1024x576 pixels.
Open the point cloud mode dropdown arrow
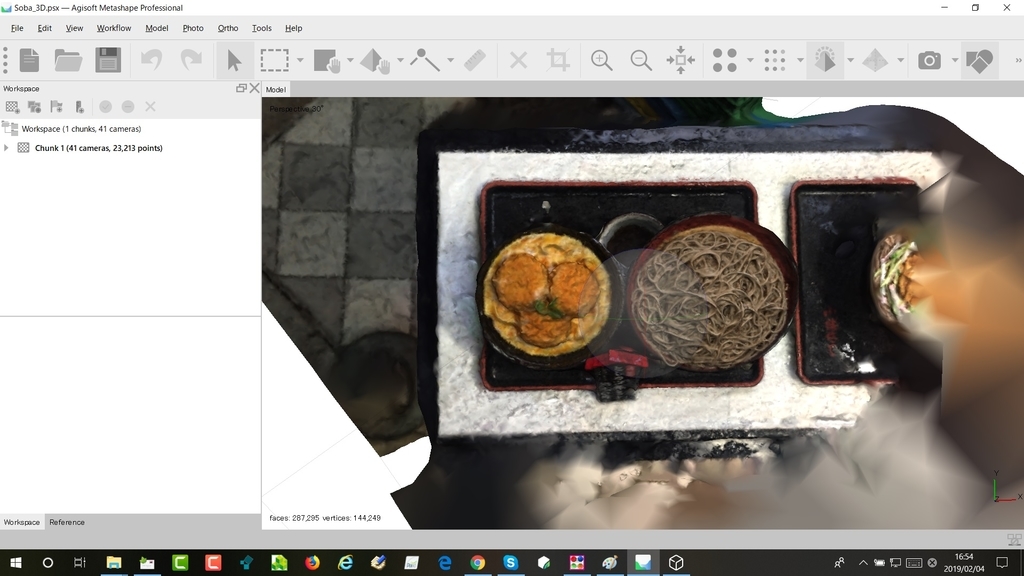[x=750, y=60]
